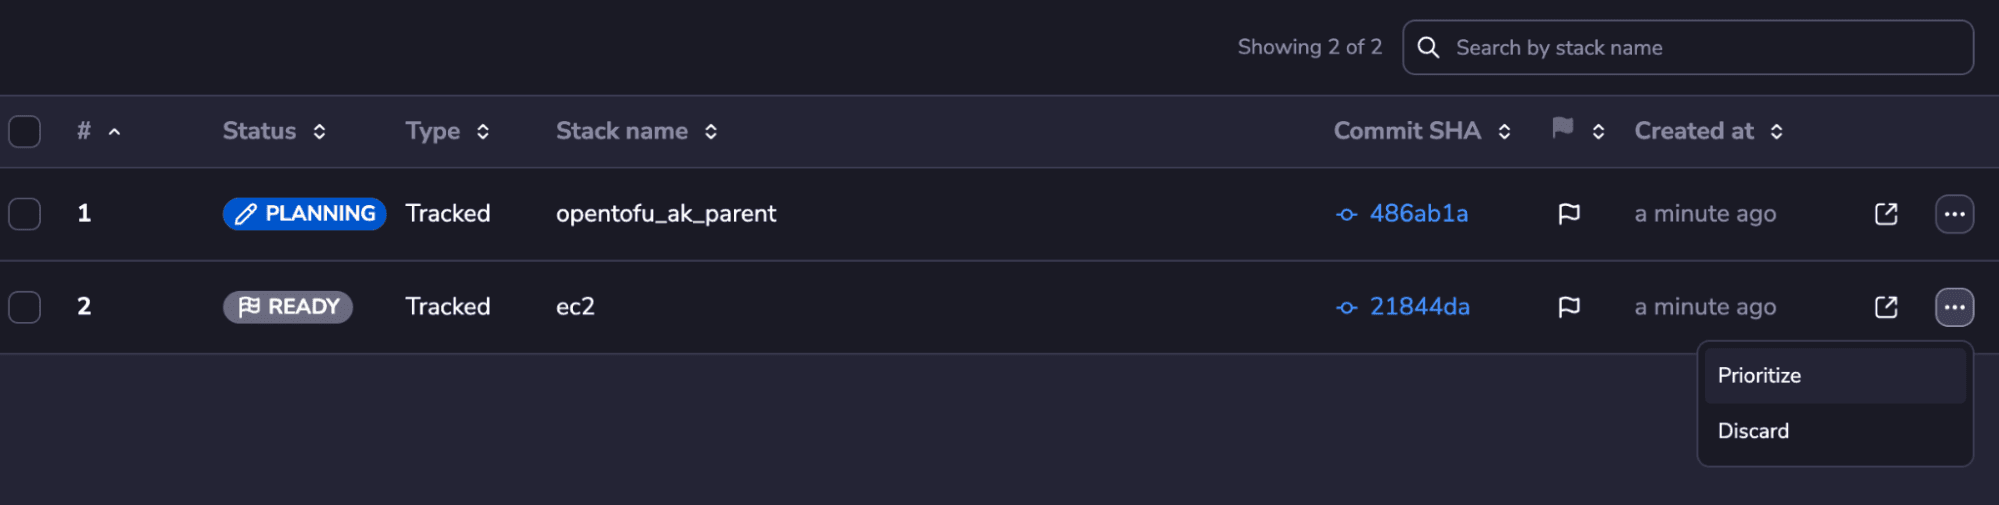Close the three-dots menu on ec2 row
Viewport: 1999px width, 505px height.
click(x=1954, y=307)
